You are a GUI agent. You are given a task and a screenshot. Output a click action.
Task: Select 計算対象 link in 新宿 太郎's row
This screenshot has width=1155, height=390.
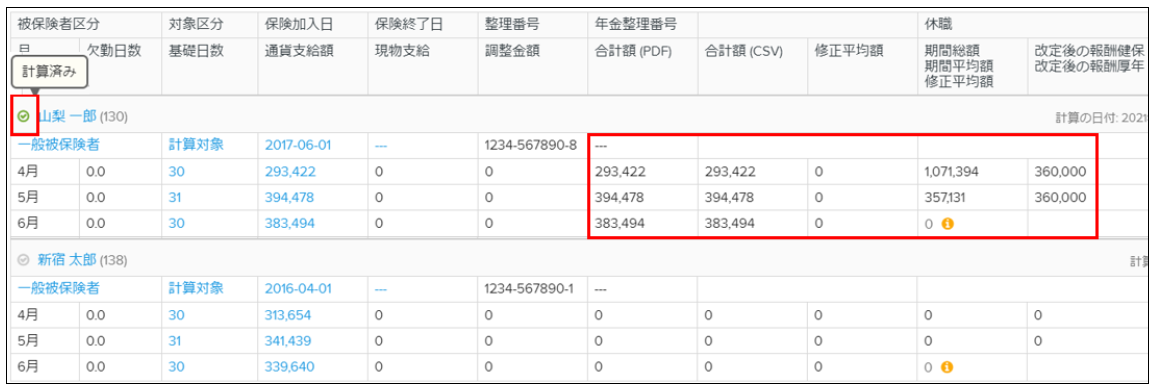[x=195, y=288]
